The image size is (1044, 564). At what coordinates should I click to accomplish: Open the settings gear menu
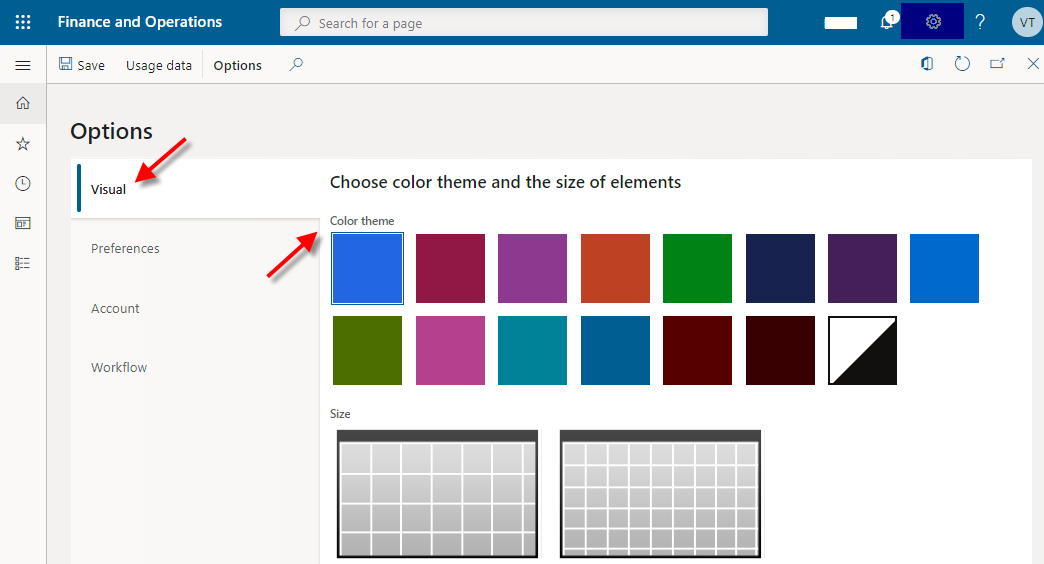[x=933, y=22]
